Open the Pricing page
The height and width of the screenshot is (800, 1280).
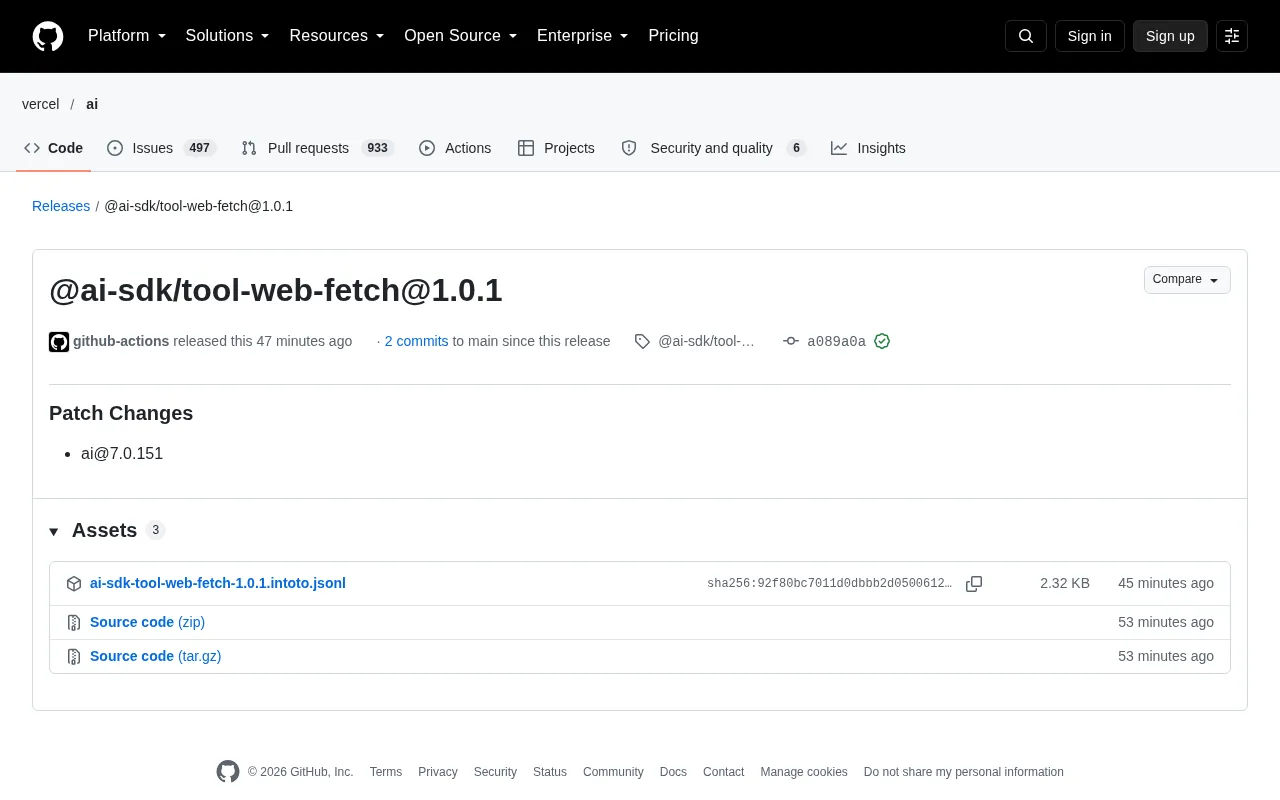pos(673,36)
